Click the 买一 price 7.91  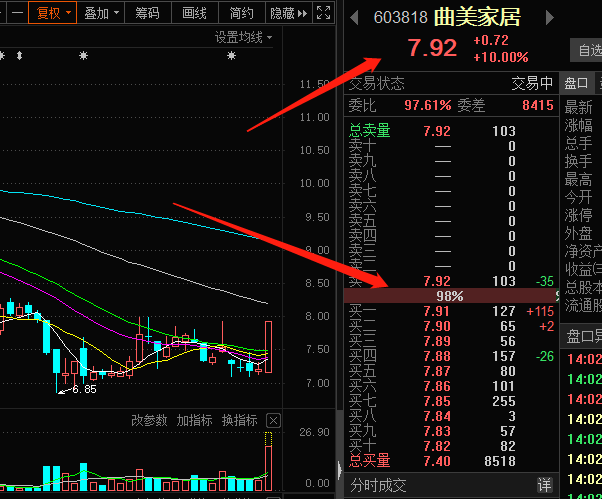(437, 311)
